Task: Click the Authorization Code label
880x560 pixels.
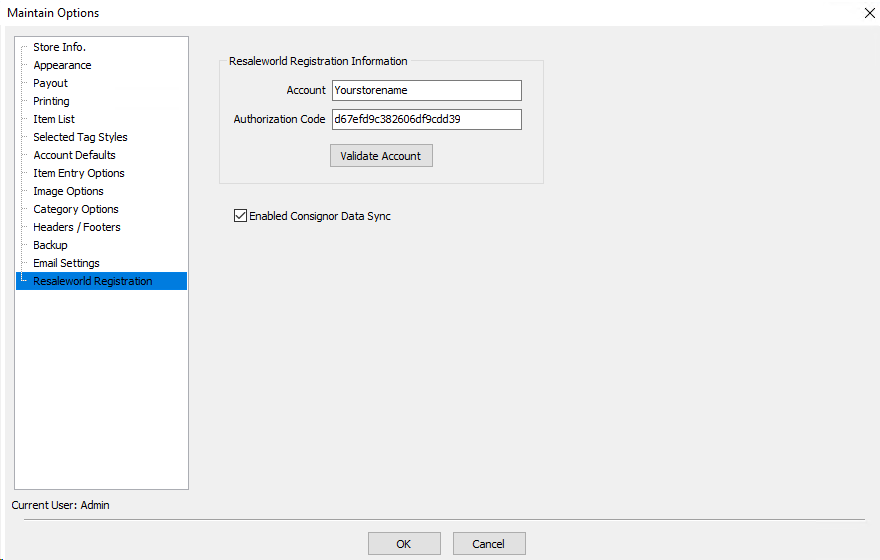Action: 279,120
